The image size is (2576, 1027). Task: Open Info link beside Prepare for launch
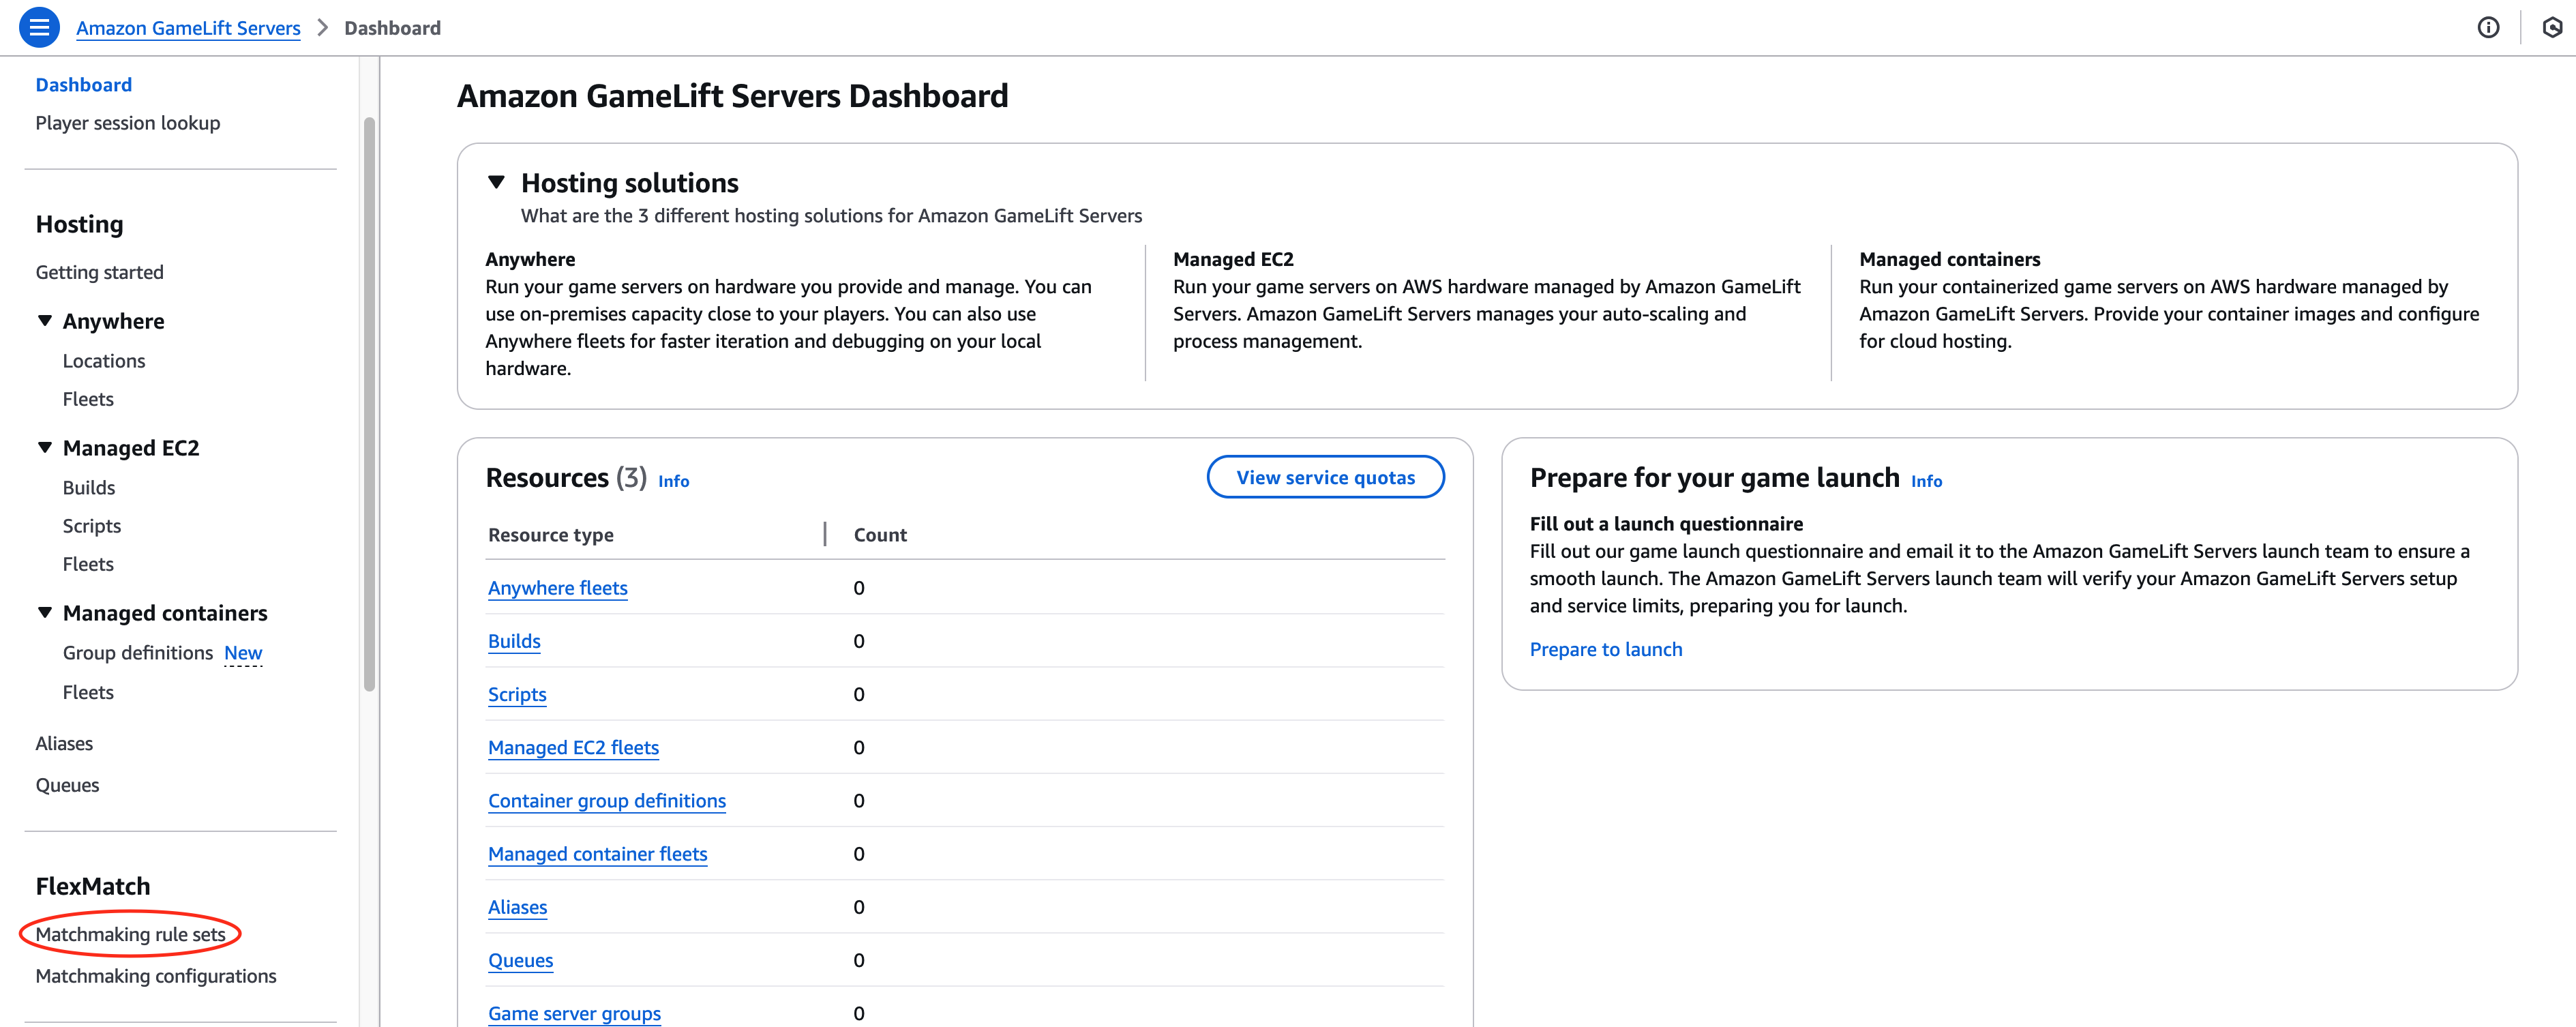coord(1926,481)
